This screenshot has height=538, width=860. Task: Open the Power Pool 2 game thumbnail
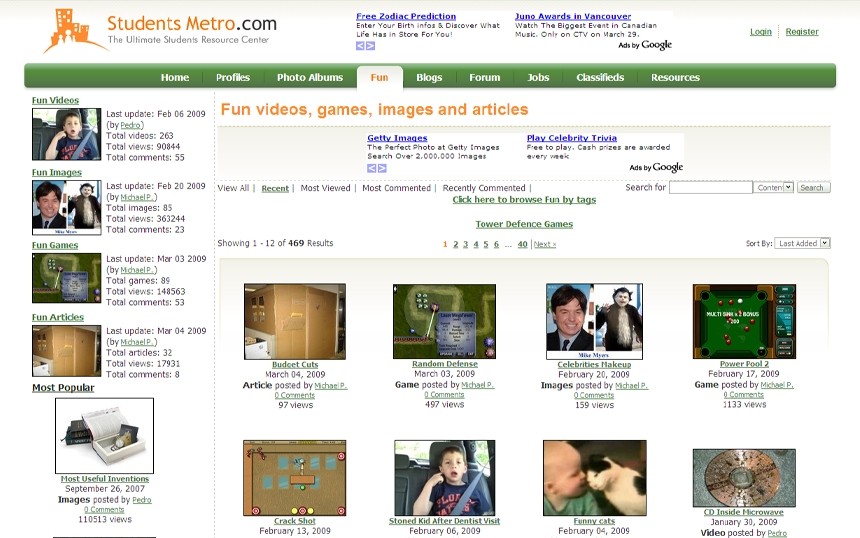tap(744, 321)
